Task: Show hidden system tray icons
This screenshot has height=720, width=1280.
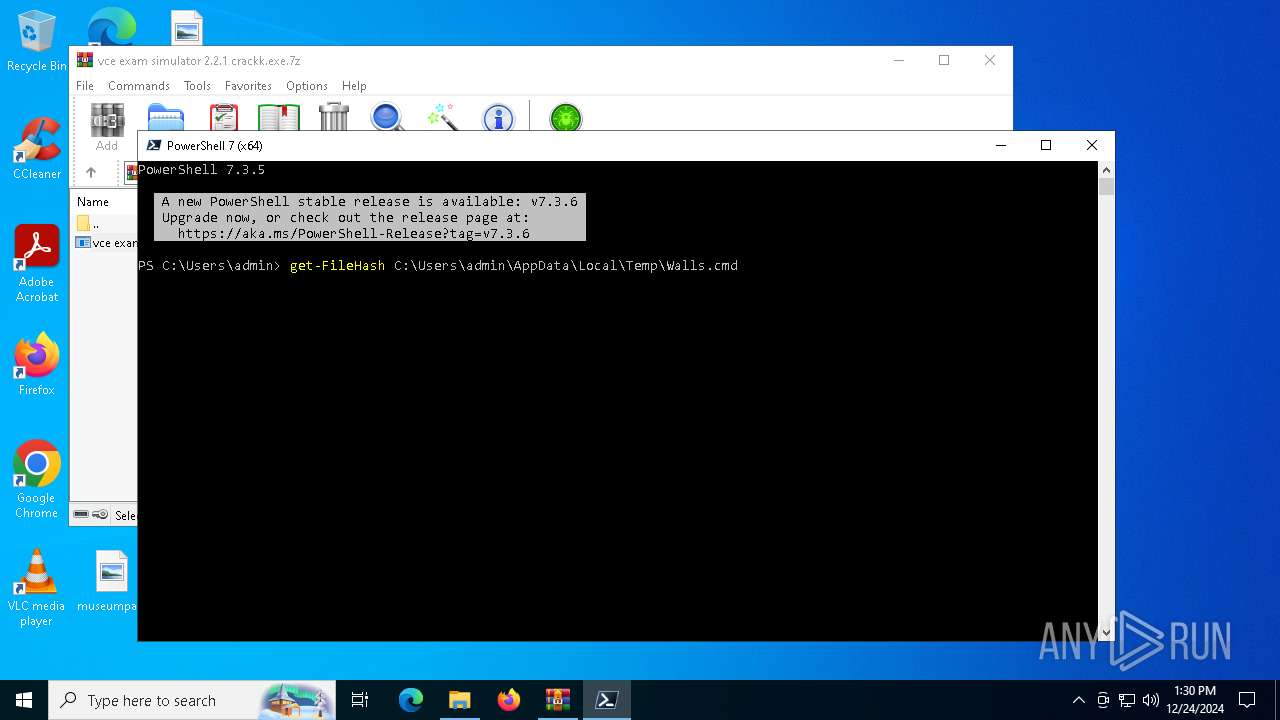Action: [x=1078, y=700]
